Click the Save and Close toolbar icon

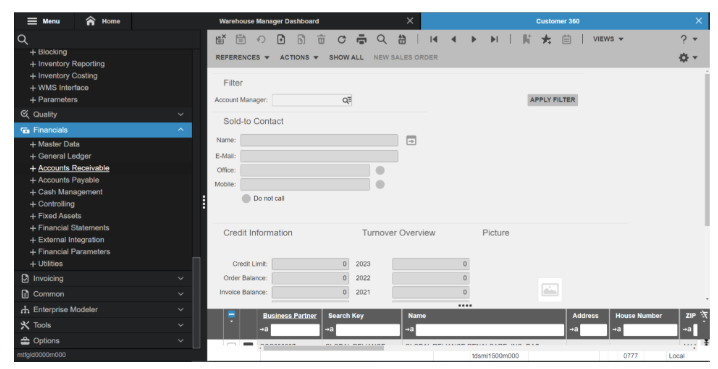[x=221, y=39]
